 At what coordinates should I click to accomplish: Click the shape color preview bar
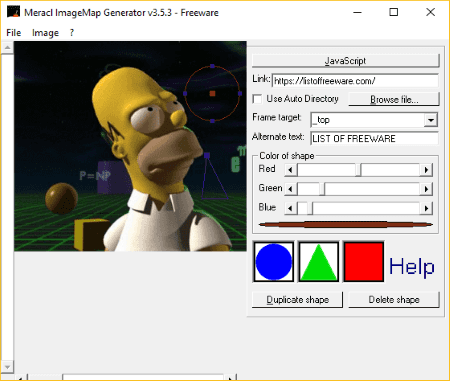pyautogui.click(x=346, y=225)
